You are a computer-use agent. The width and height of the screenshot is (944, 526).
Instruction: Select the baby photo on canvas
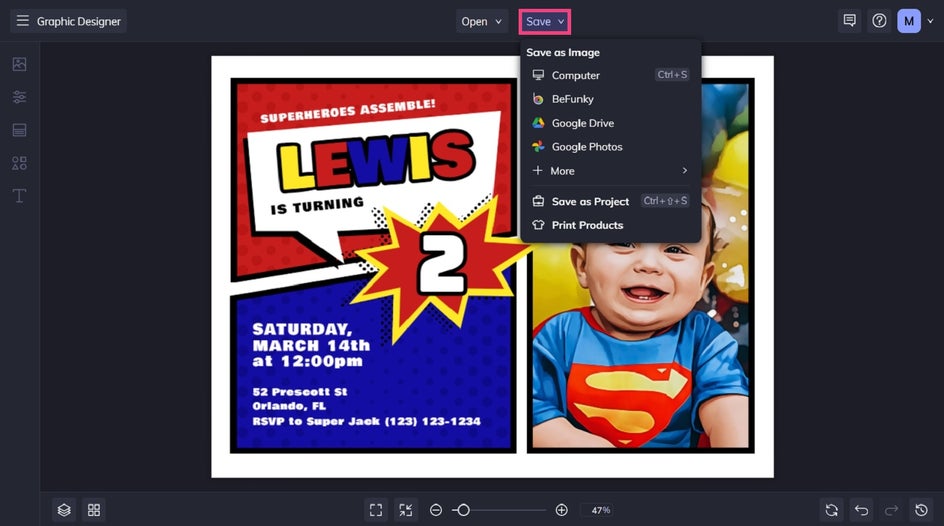(641, 346)
